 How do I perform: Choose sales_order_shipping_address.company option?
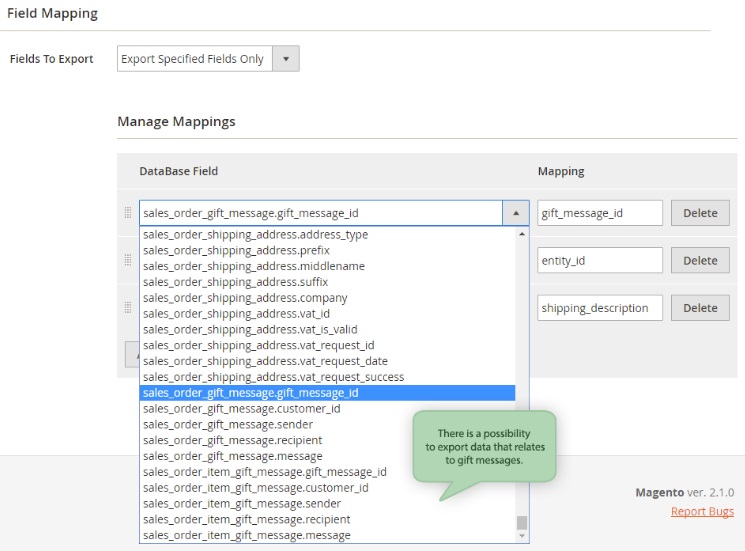point(245,298)
